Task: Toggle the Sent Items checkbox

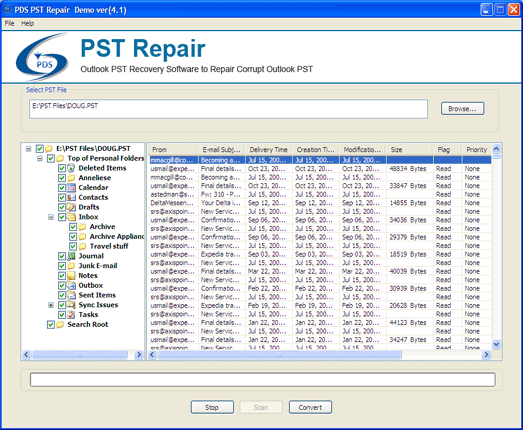Action: [62, 295]
